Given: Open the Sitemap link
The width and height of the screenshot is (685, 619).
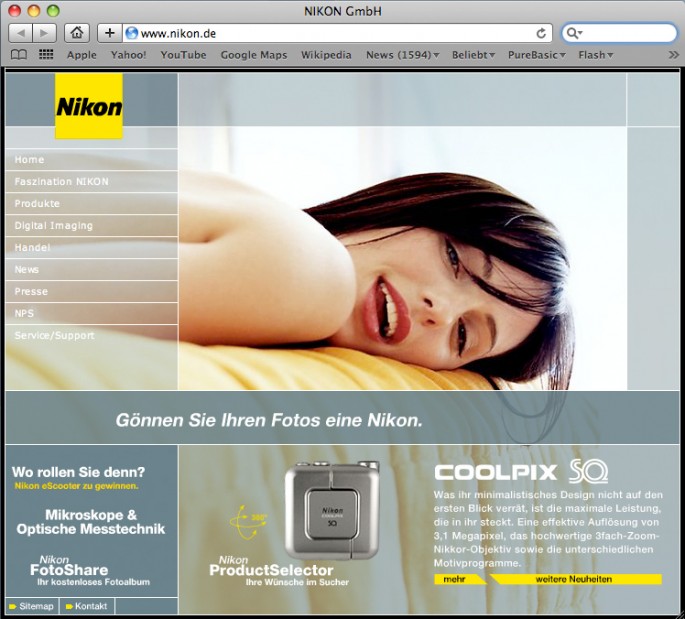Looking at the screenshot, I should (x=31, y=606).
